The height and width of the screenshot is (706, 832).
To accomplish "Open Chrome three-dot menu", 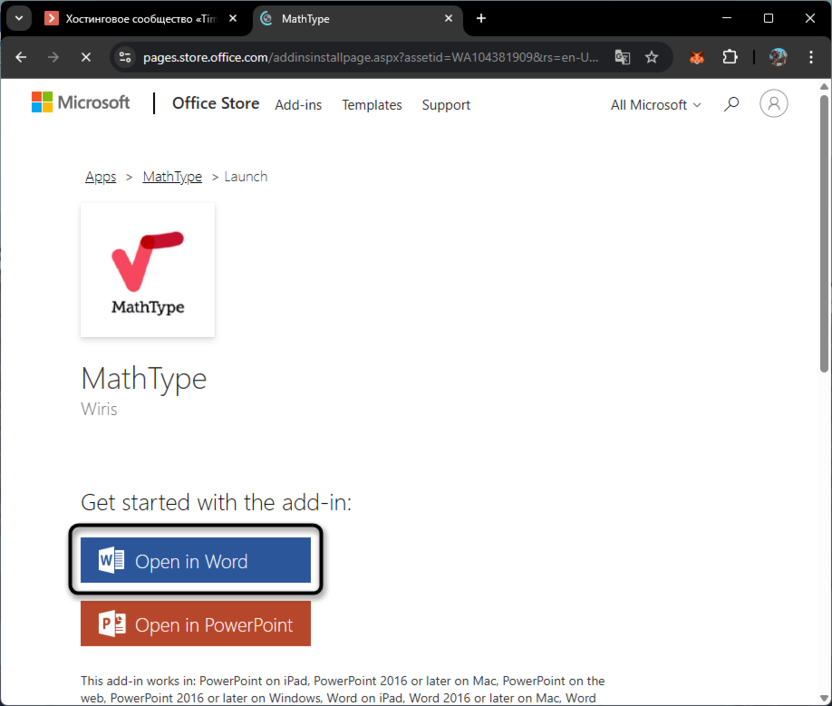I will coord(811,57).
